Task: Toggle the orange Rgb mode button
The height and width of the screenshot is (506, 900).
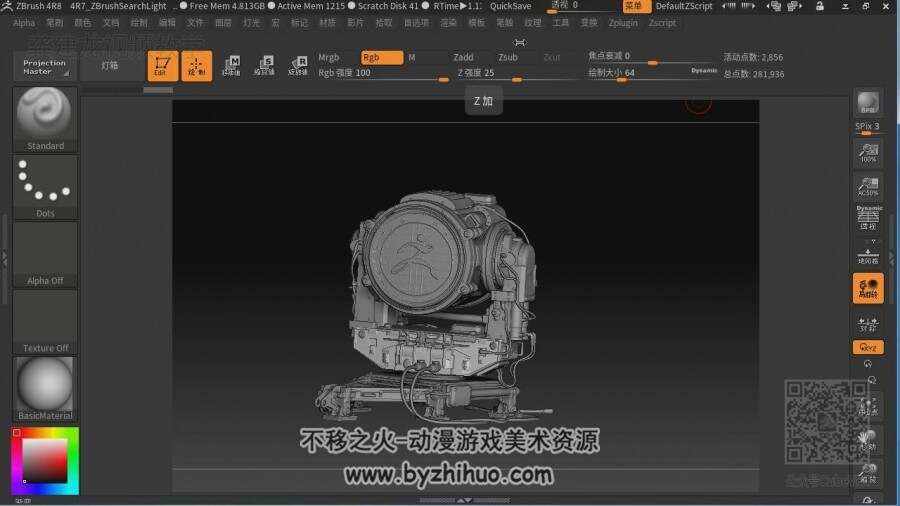Action: [x=382, y=57]
